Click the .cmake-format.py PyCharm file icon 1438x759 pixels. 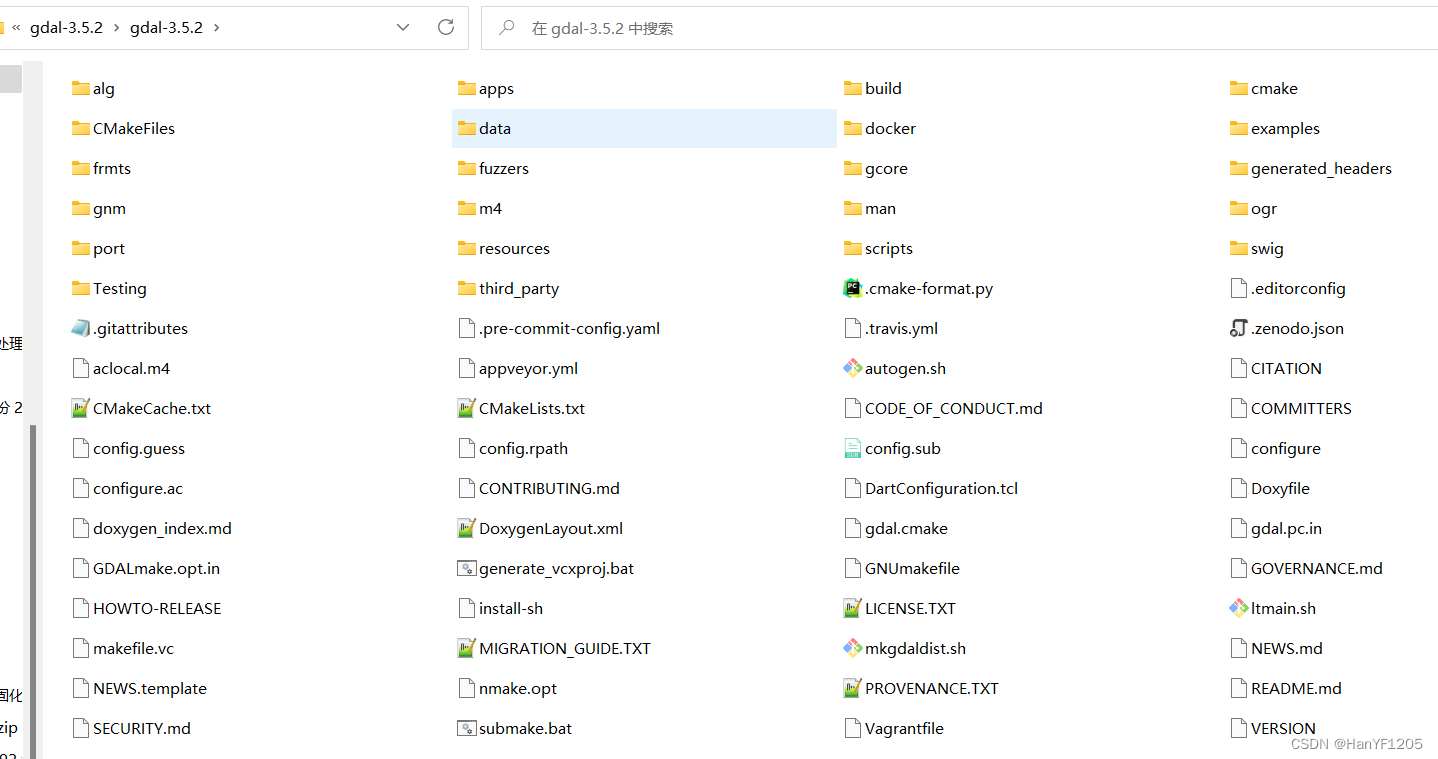(x=853, y=288)
